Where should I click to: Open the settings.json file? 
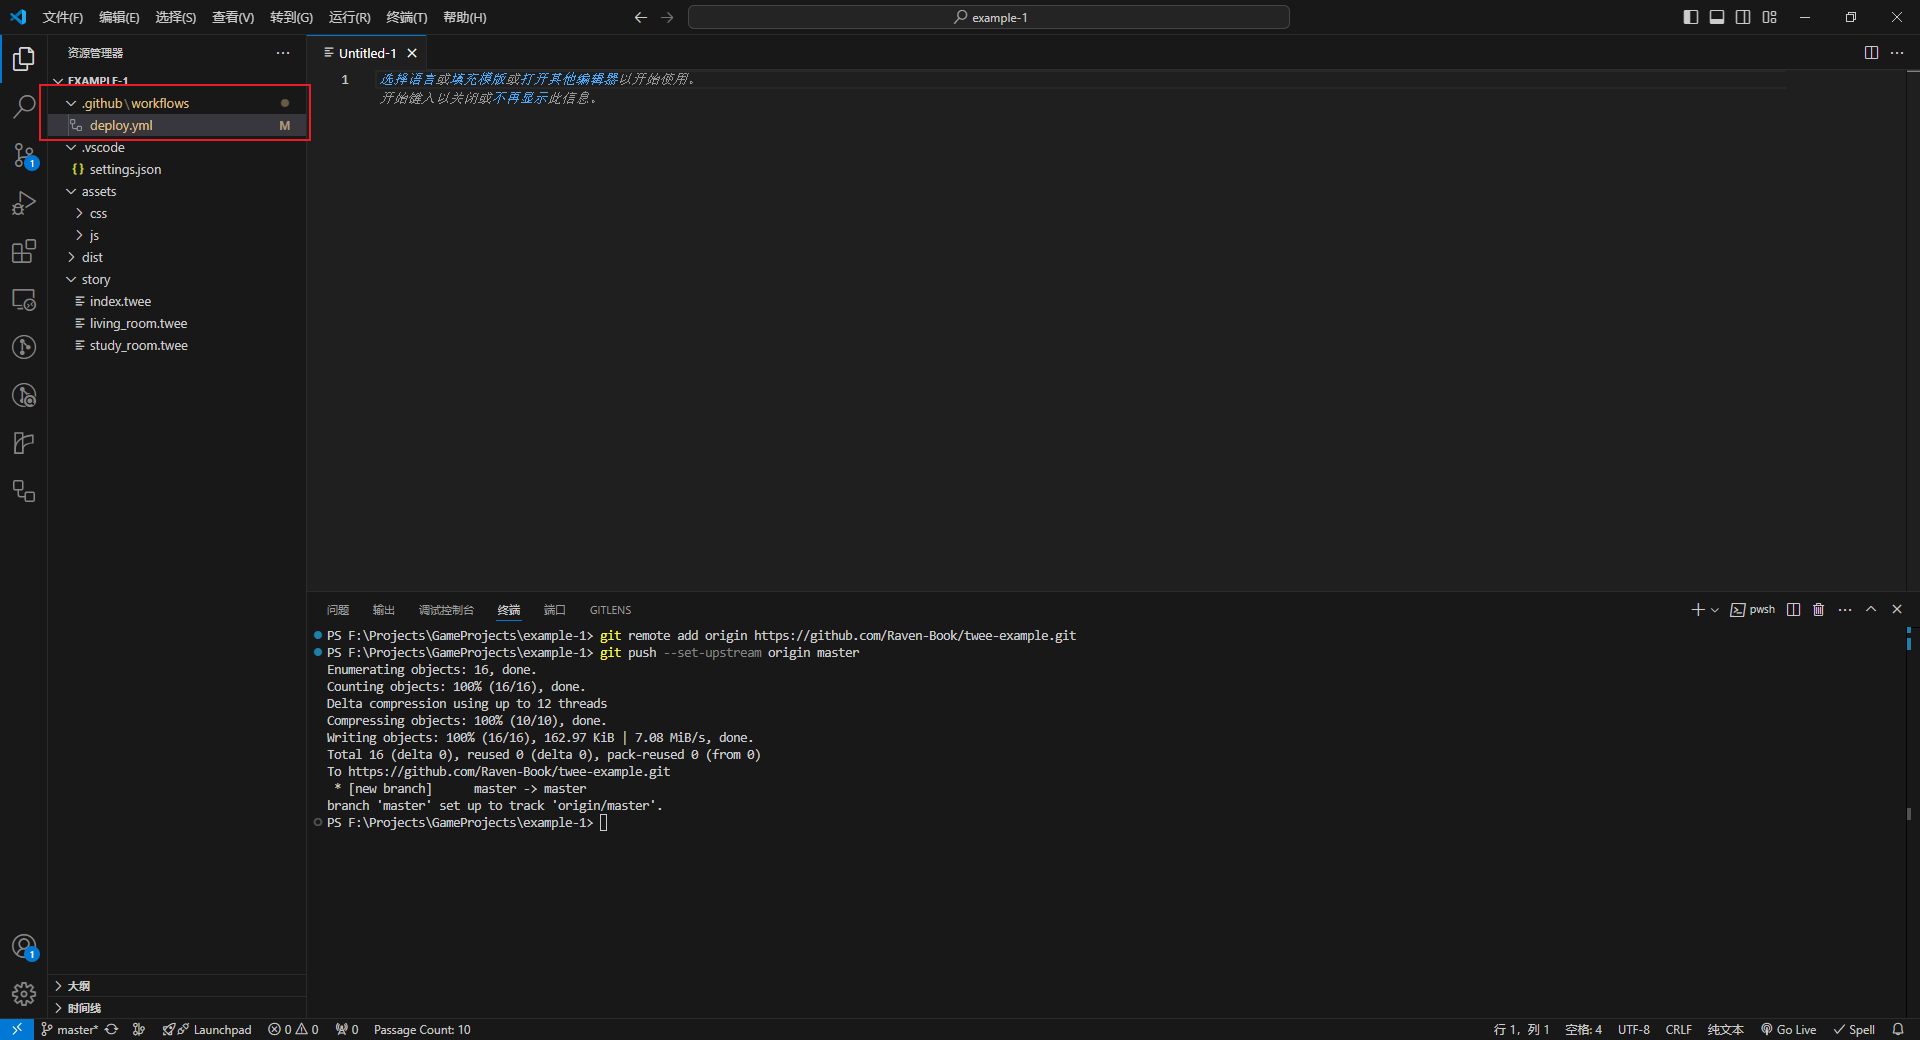177,169
